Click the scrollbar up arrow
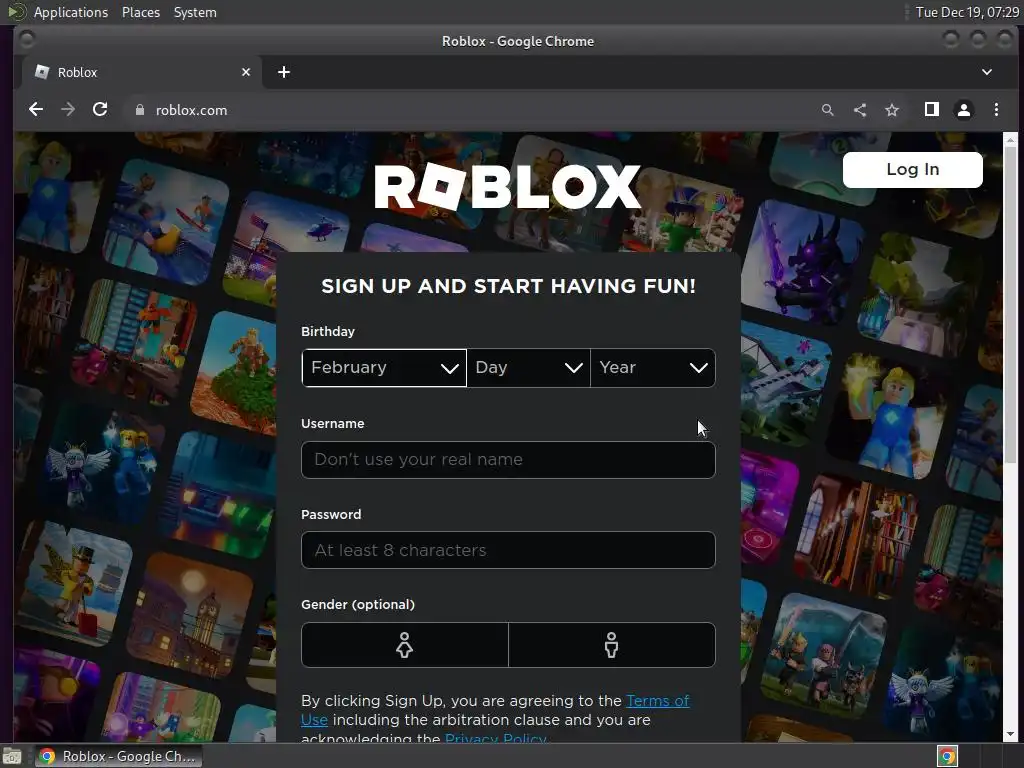 1010,140
